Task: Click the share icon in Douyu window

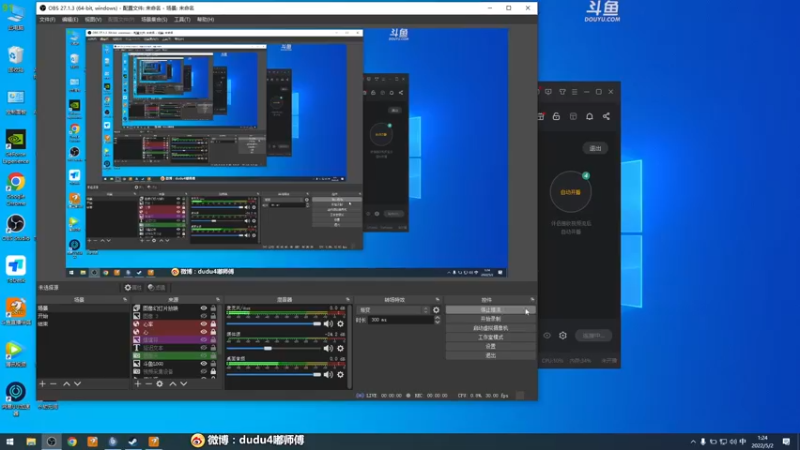Action: pyautogui.click(x=606, y=116)
